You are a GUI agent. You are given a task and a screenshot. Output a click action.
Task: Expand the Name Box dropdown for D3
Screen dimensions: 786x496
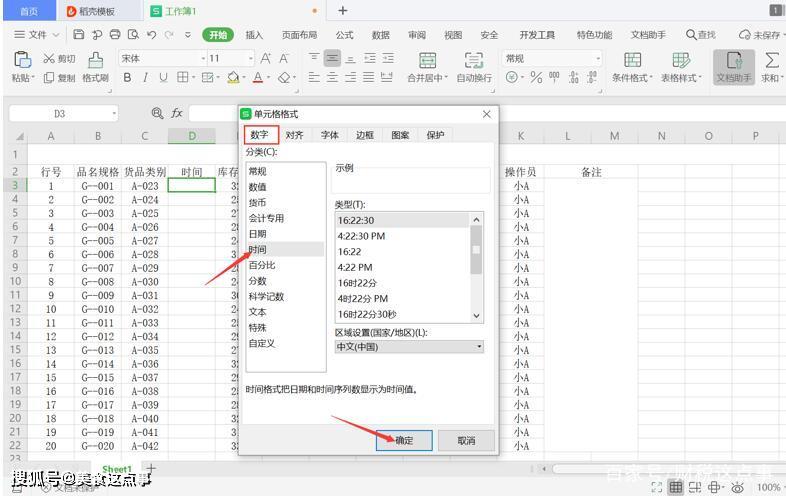pyautogui.click(x=114, y=114)
